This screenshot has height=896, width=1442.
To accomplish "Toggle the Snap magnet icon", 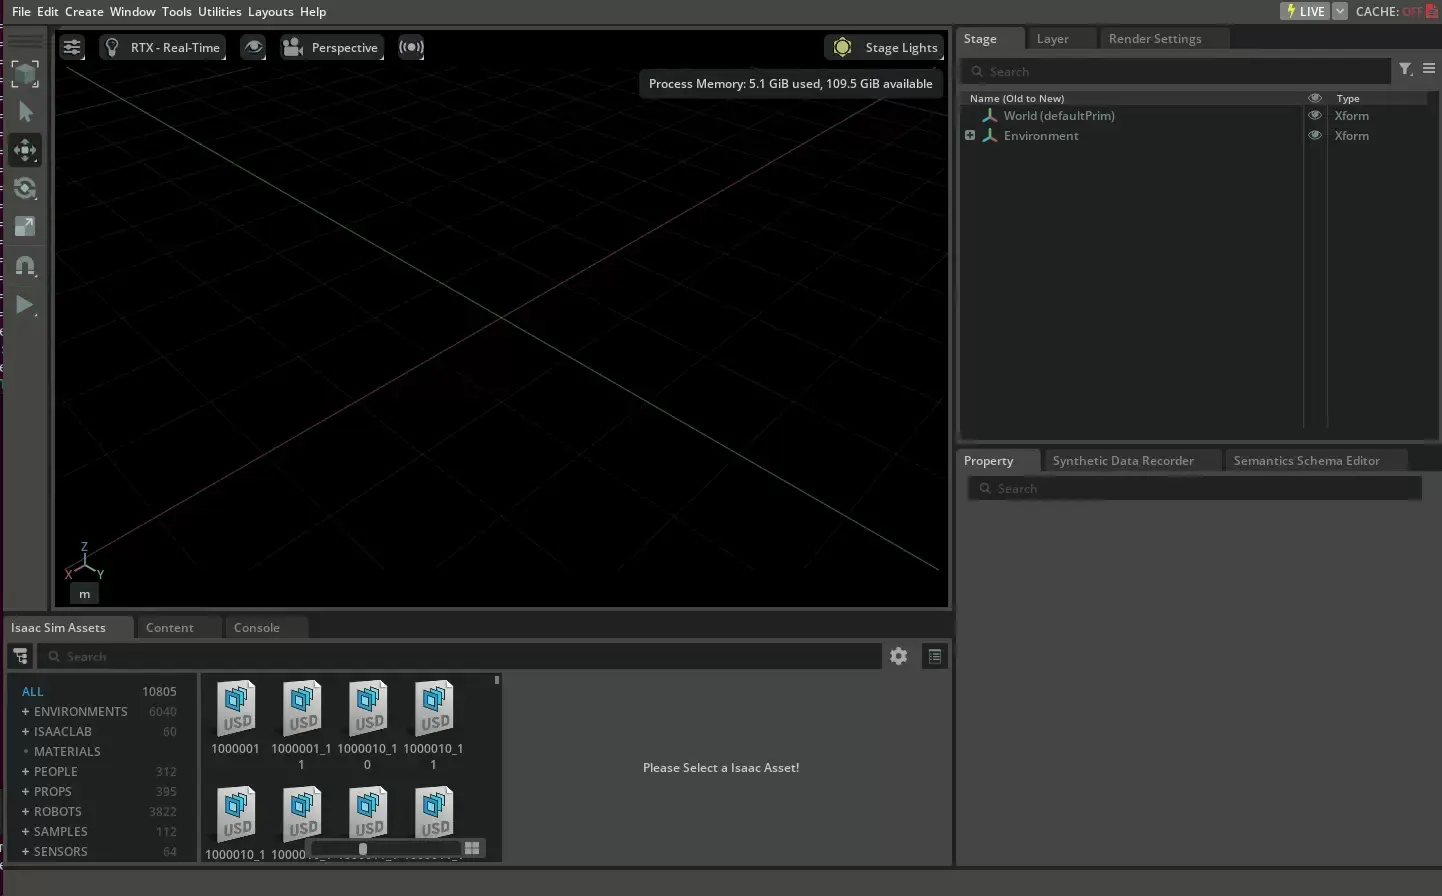I will [25, 266].
